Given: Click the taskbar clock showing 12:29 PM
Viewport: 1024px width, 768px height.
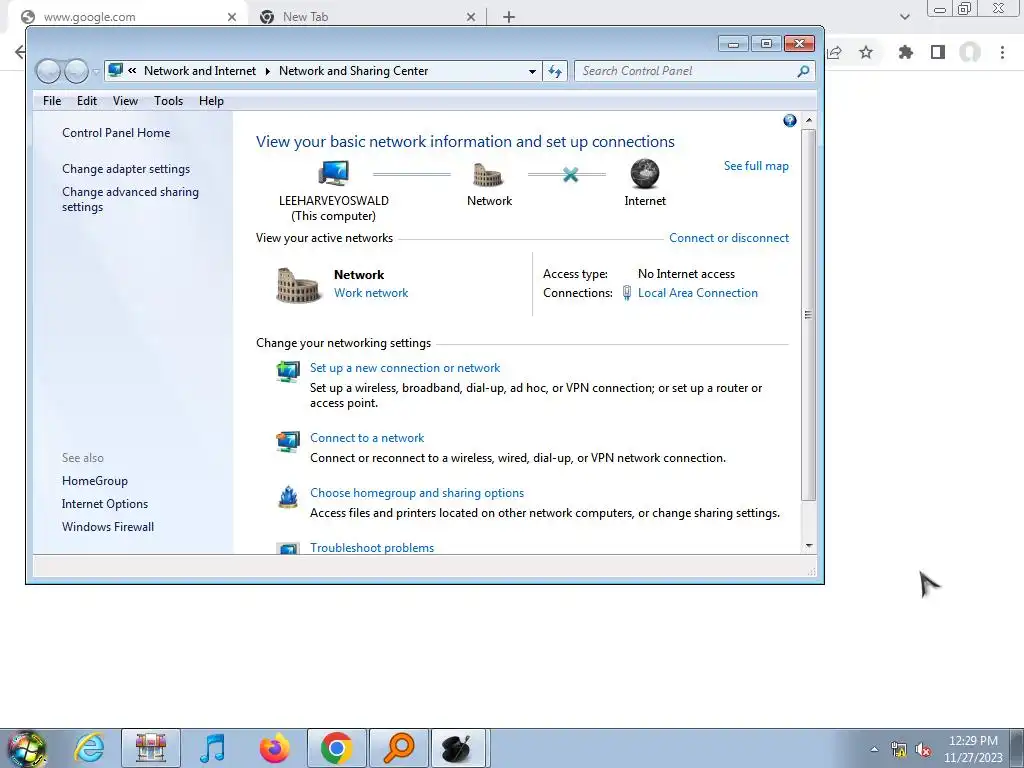Looking at the screenshot, I should 973,749.
